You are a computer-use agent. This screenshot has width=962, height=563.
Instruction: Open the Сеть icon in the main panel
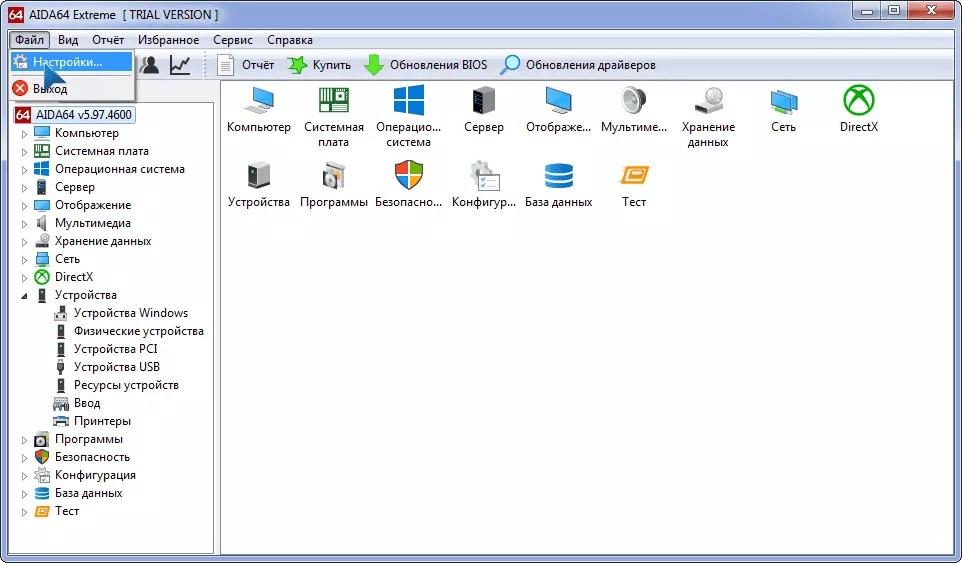783,109
